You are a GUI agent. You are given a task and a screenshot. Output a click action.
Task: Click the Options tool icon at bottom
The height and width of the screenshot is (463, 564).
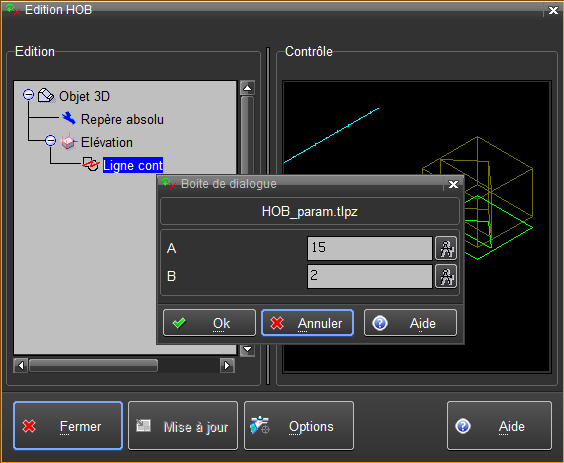(x=260, y=425)
